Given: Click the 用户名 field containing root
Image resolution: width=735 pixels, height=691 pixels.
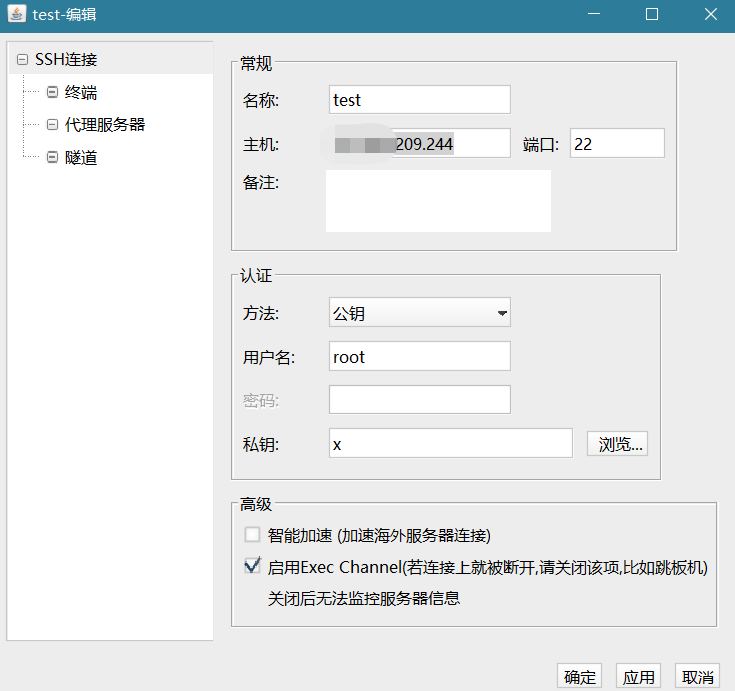Looking at the screenshot, I should coord(420,356).
